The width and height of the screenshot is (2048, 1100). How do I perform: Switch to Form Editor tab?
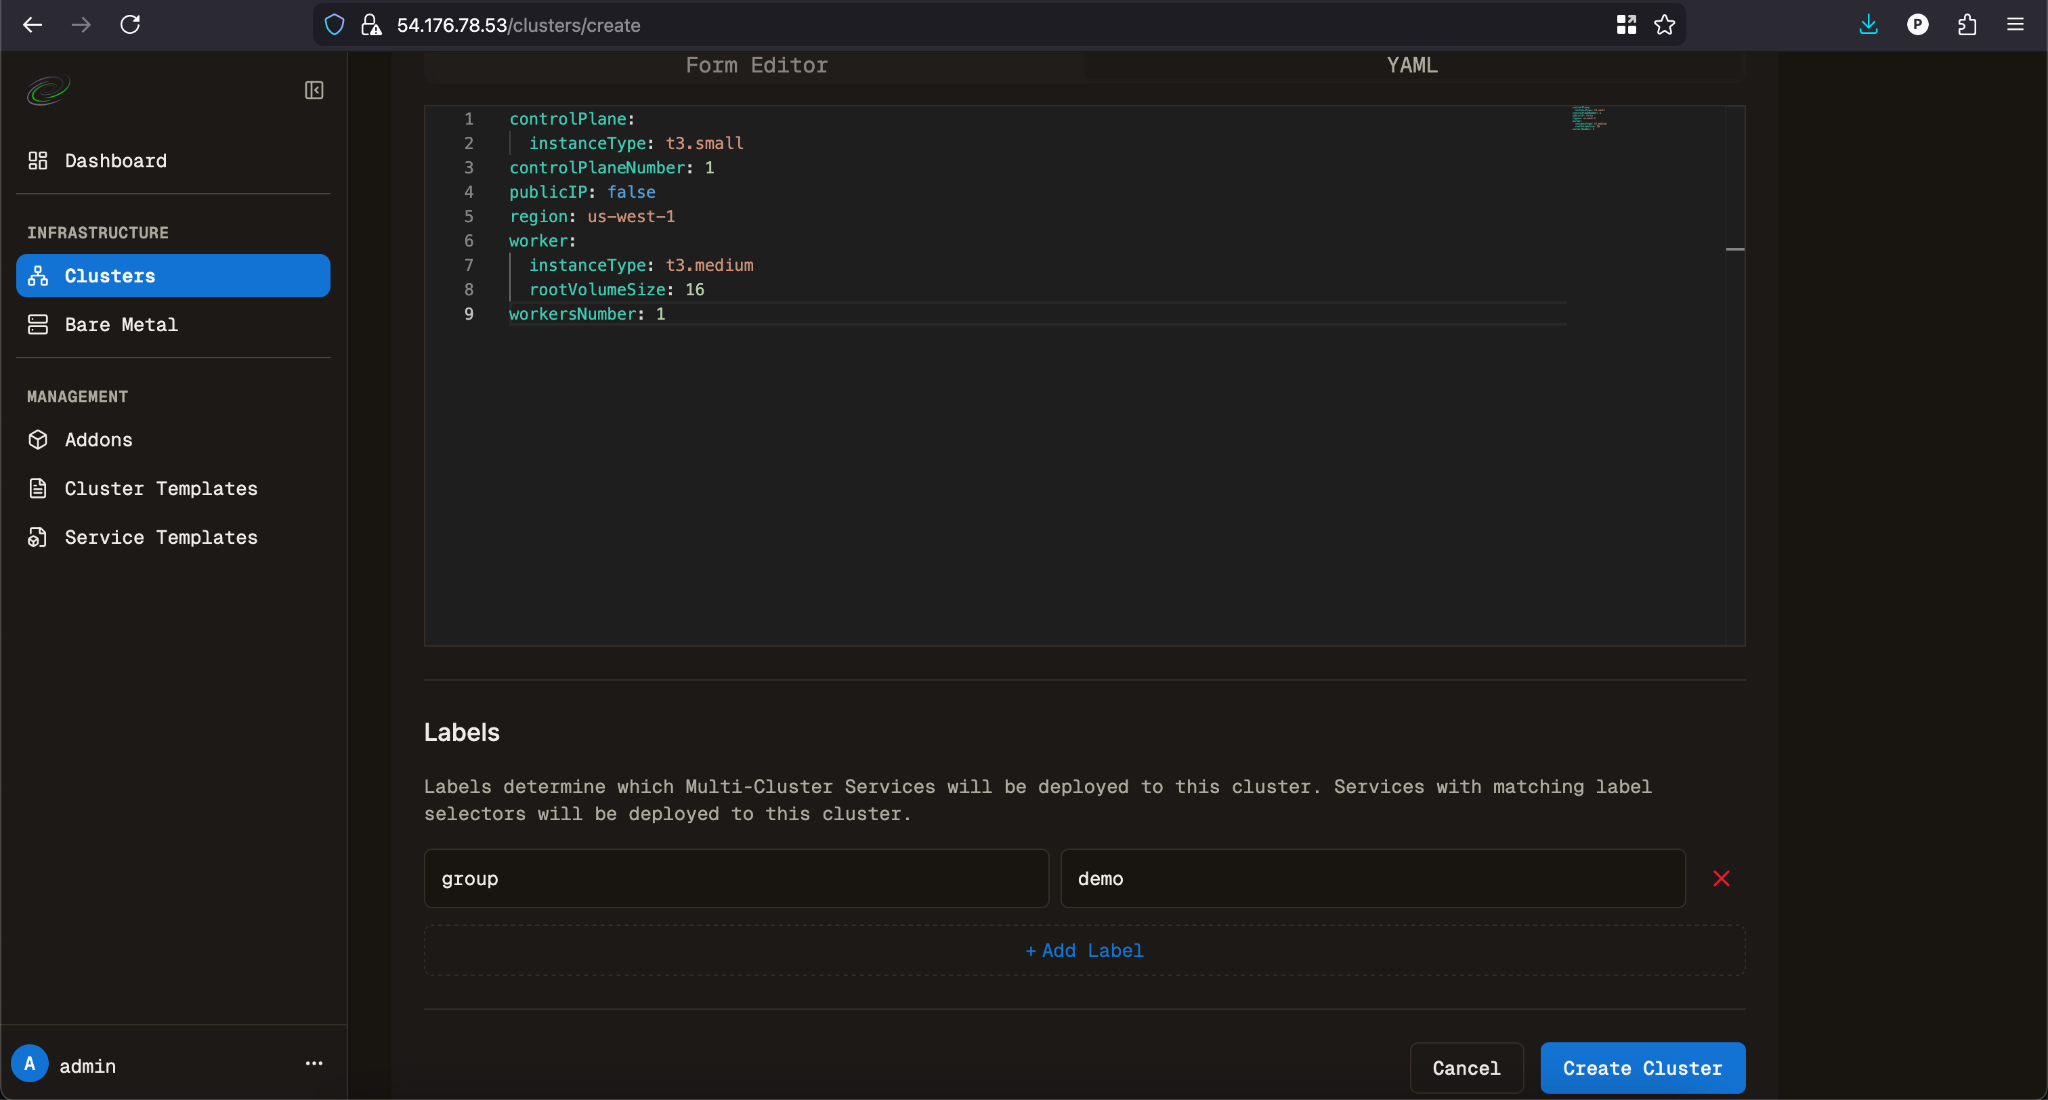(756, 65)
